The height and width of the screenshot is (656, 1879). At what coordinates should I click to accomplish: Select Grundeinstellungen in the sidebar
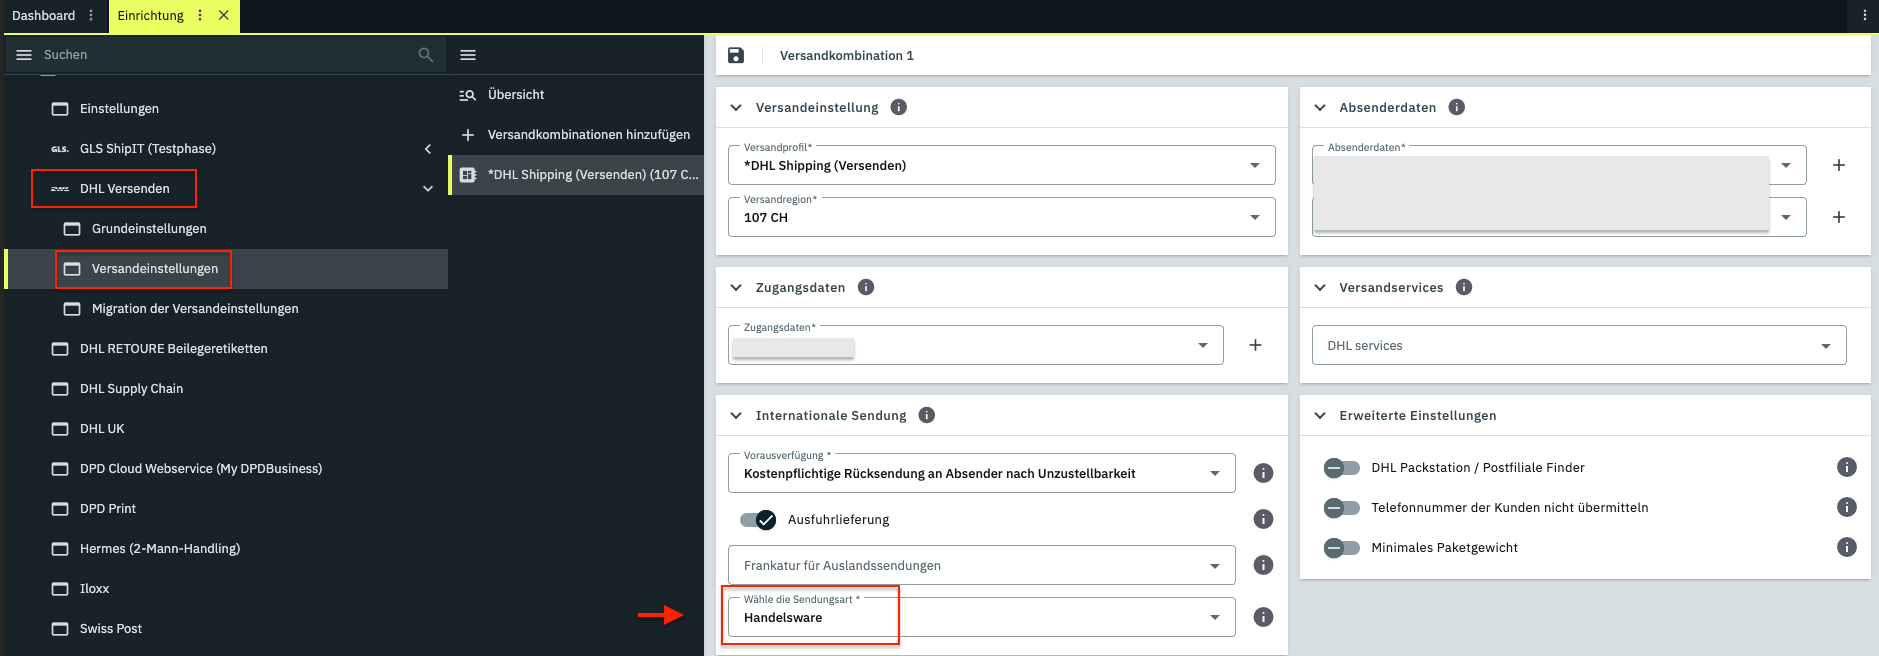(149, 229)
